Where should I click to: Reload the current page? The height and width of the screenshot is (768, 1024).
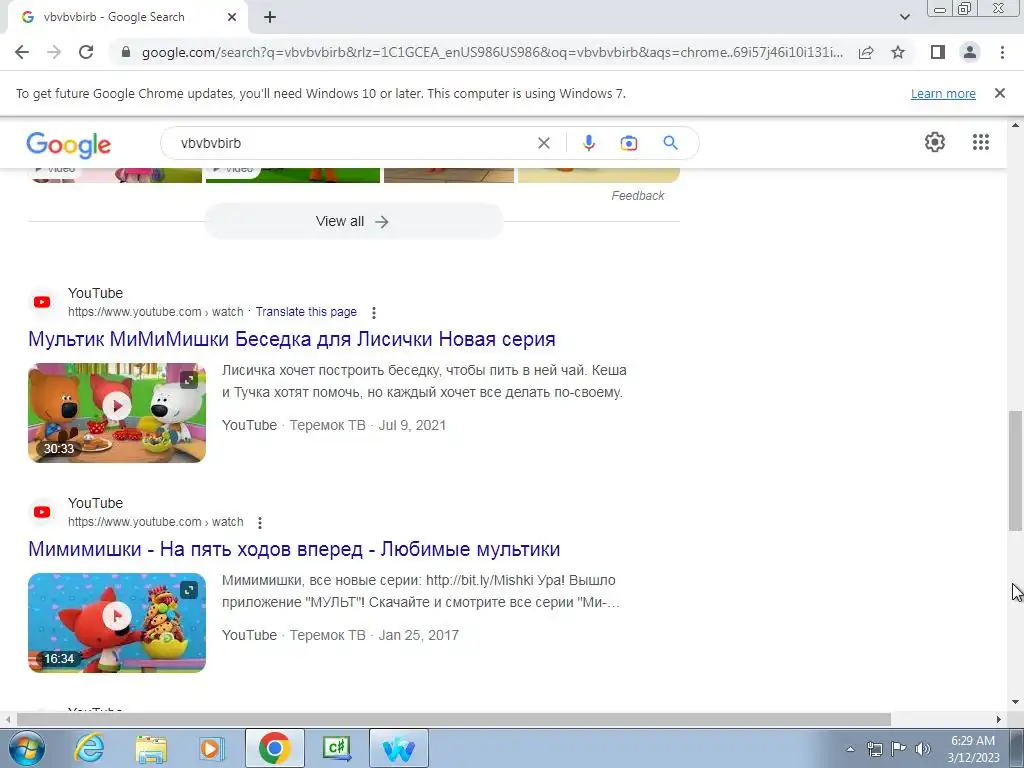[x=86, y=52]
